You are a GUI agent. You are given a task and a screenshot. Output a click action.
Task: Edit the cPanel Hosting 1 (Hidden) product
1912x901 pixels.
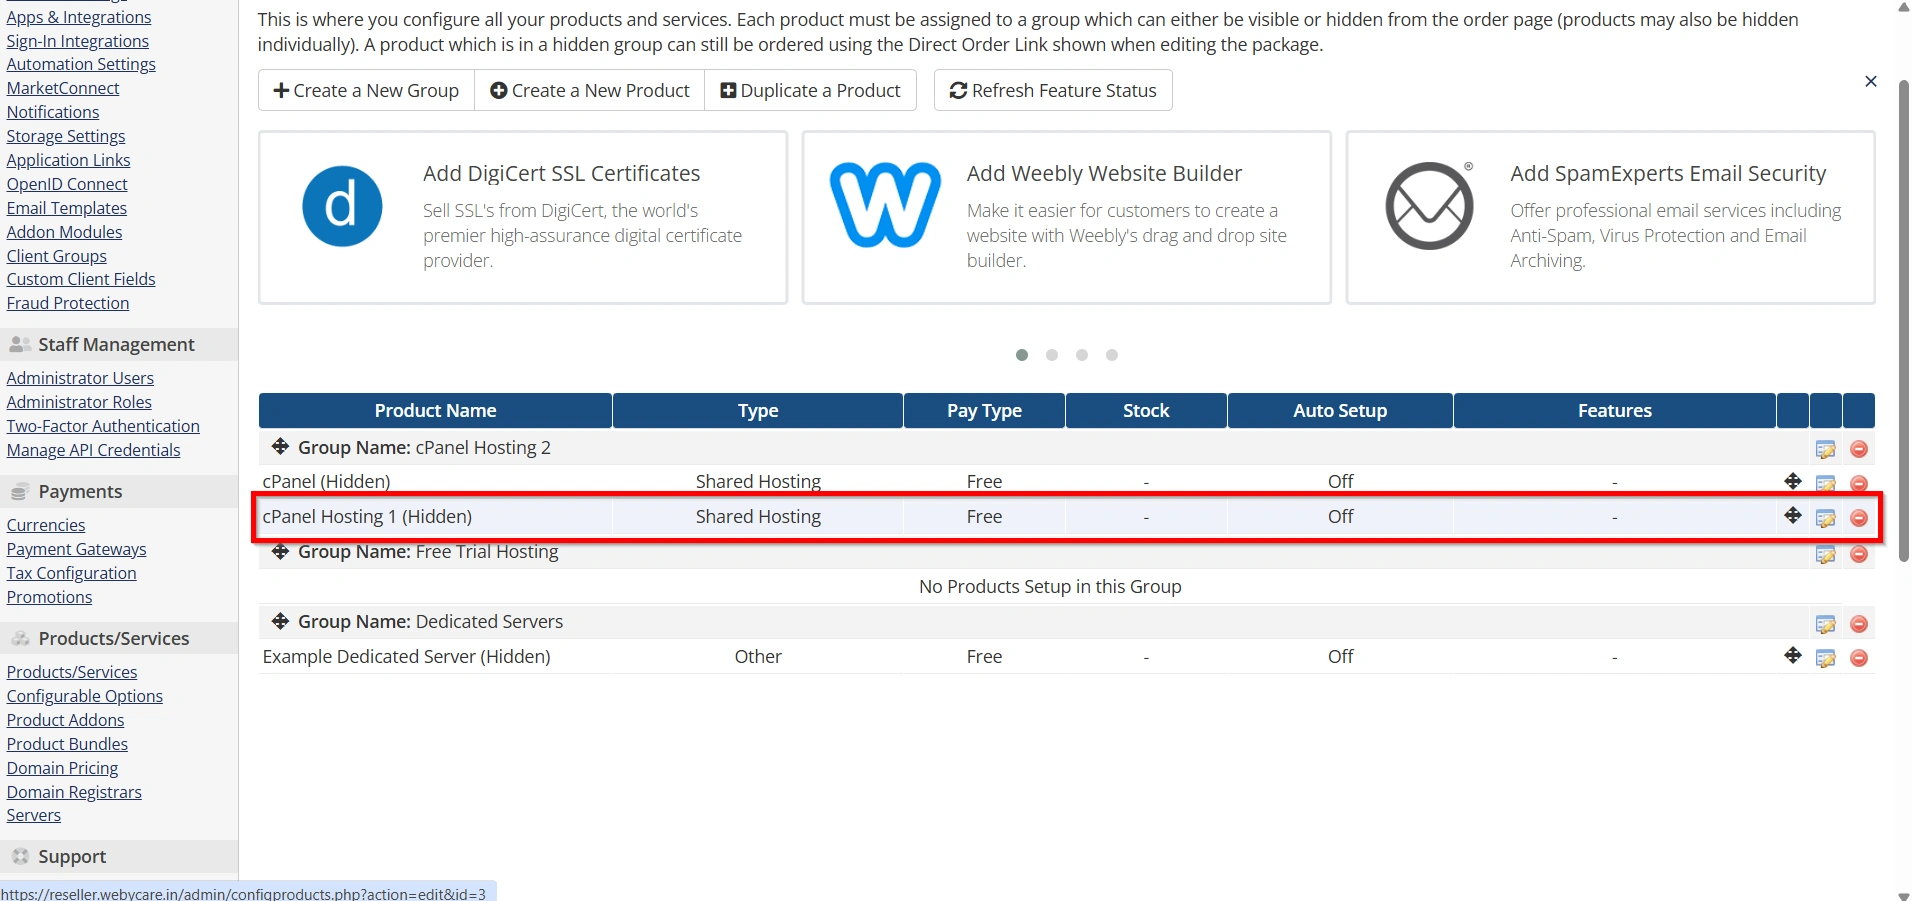[1825, 518]
